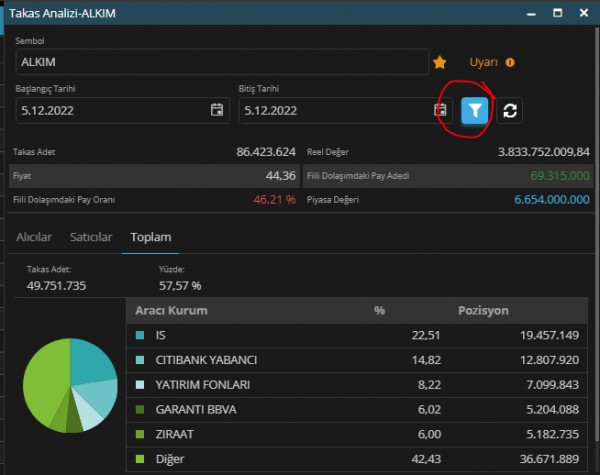Click the Sembol input field with ALKIM
600x475 pixels.
pyautogui.click(x=222, y=62)
